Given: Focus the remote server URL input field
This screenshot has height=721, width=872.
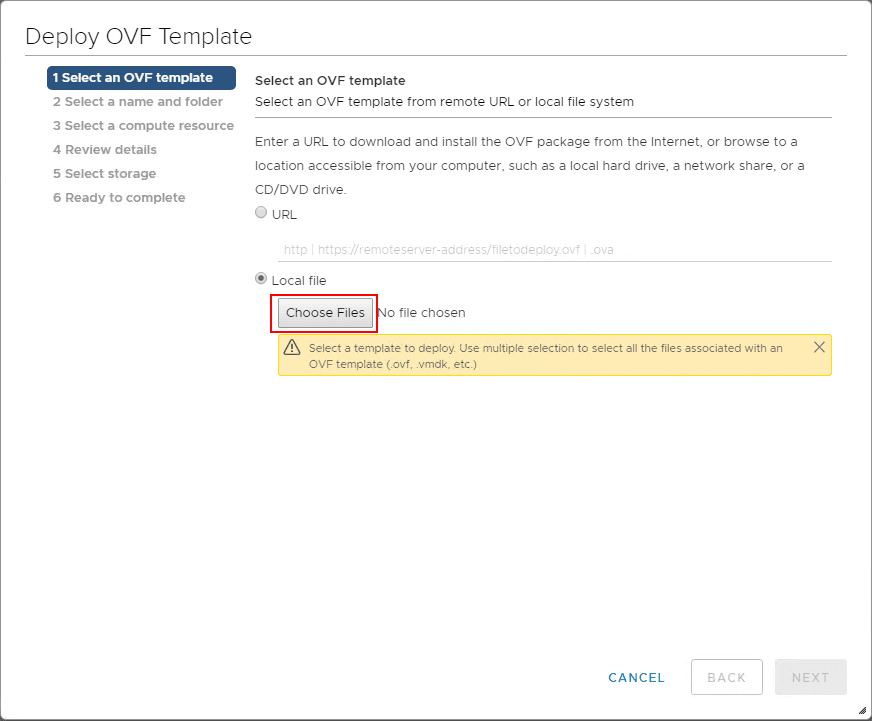Looking at the screenshot, I should click(554, 249).
